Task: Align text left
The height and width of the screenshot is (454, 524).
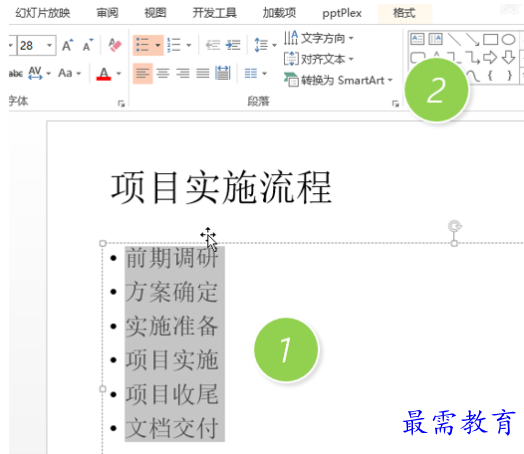Action: pos(143,73)
